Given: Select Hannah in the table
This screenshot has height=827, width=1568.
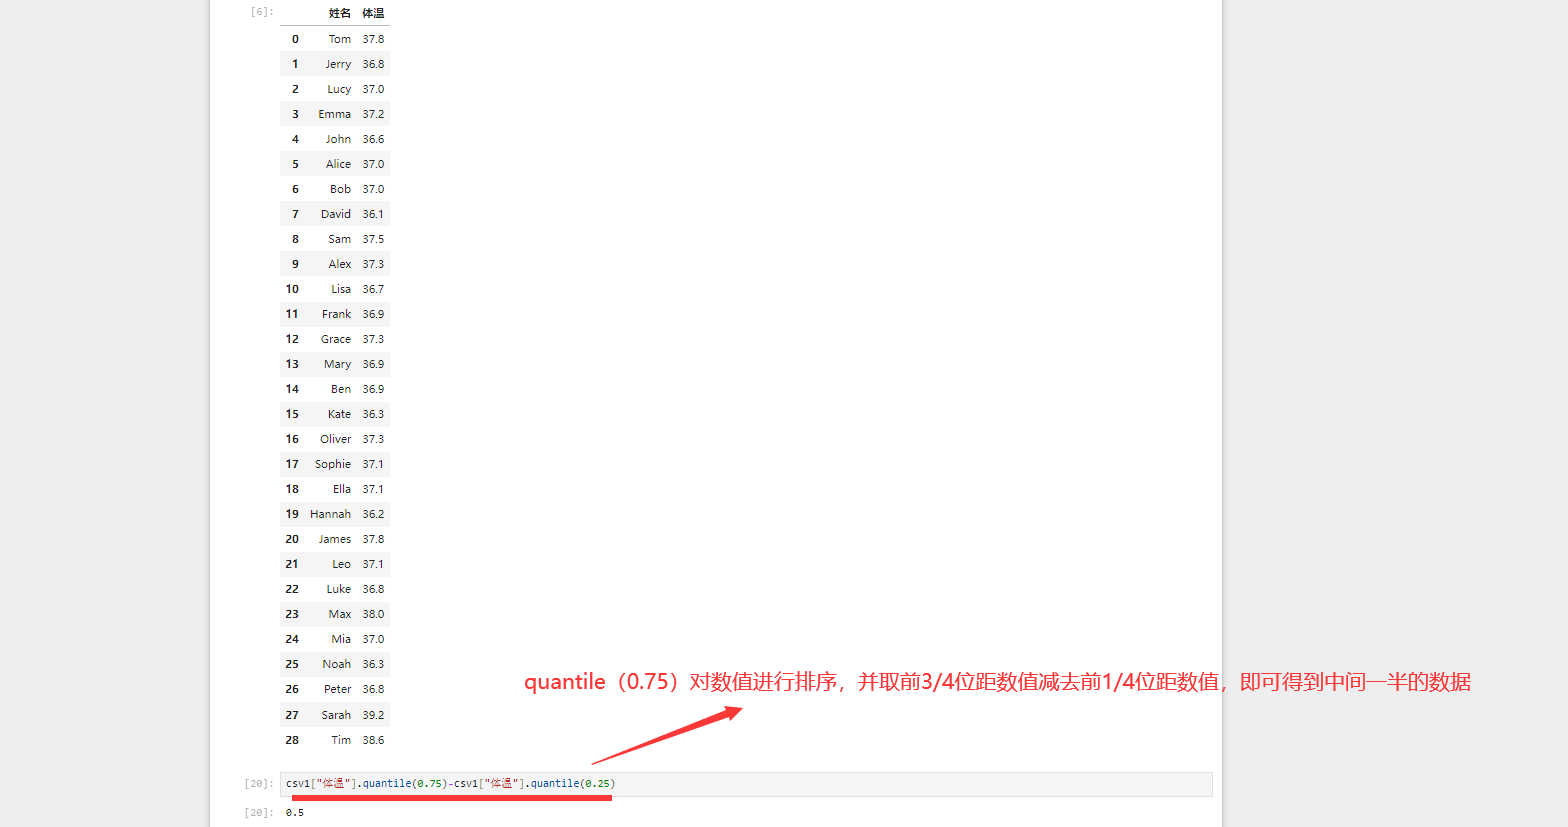Looking at the screenshot, I should [331, 514].
